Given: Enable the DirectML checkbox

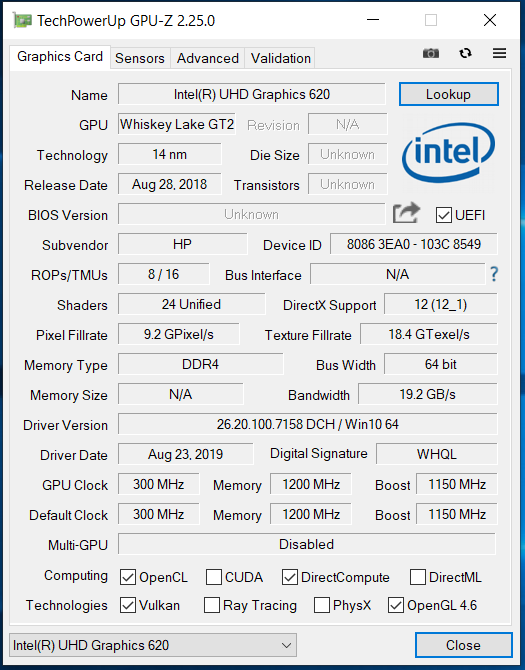Looking at the screenshot, I should tap(417, 577).
